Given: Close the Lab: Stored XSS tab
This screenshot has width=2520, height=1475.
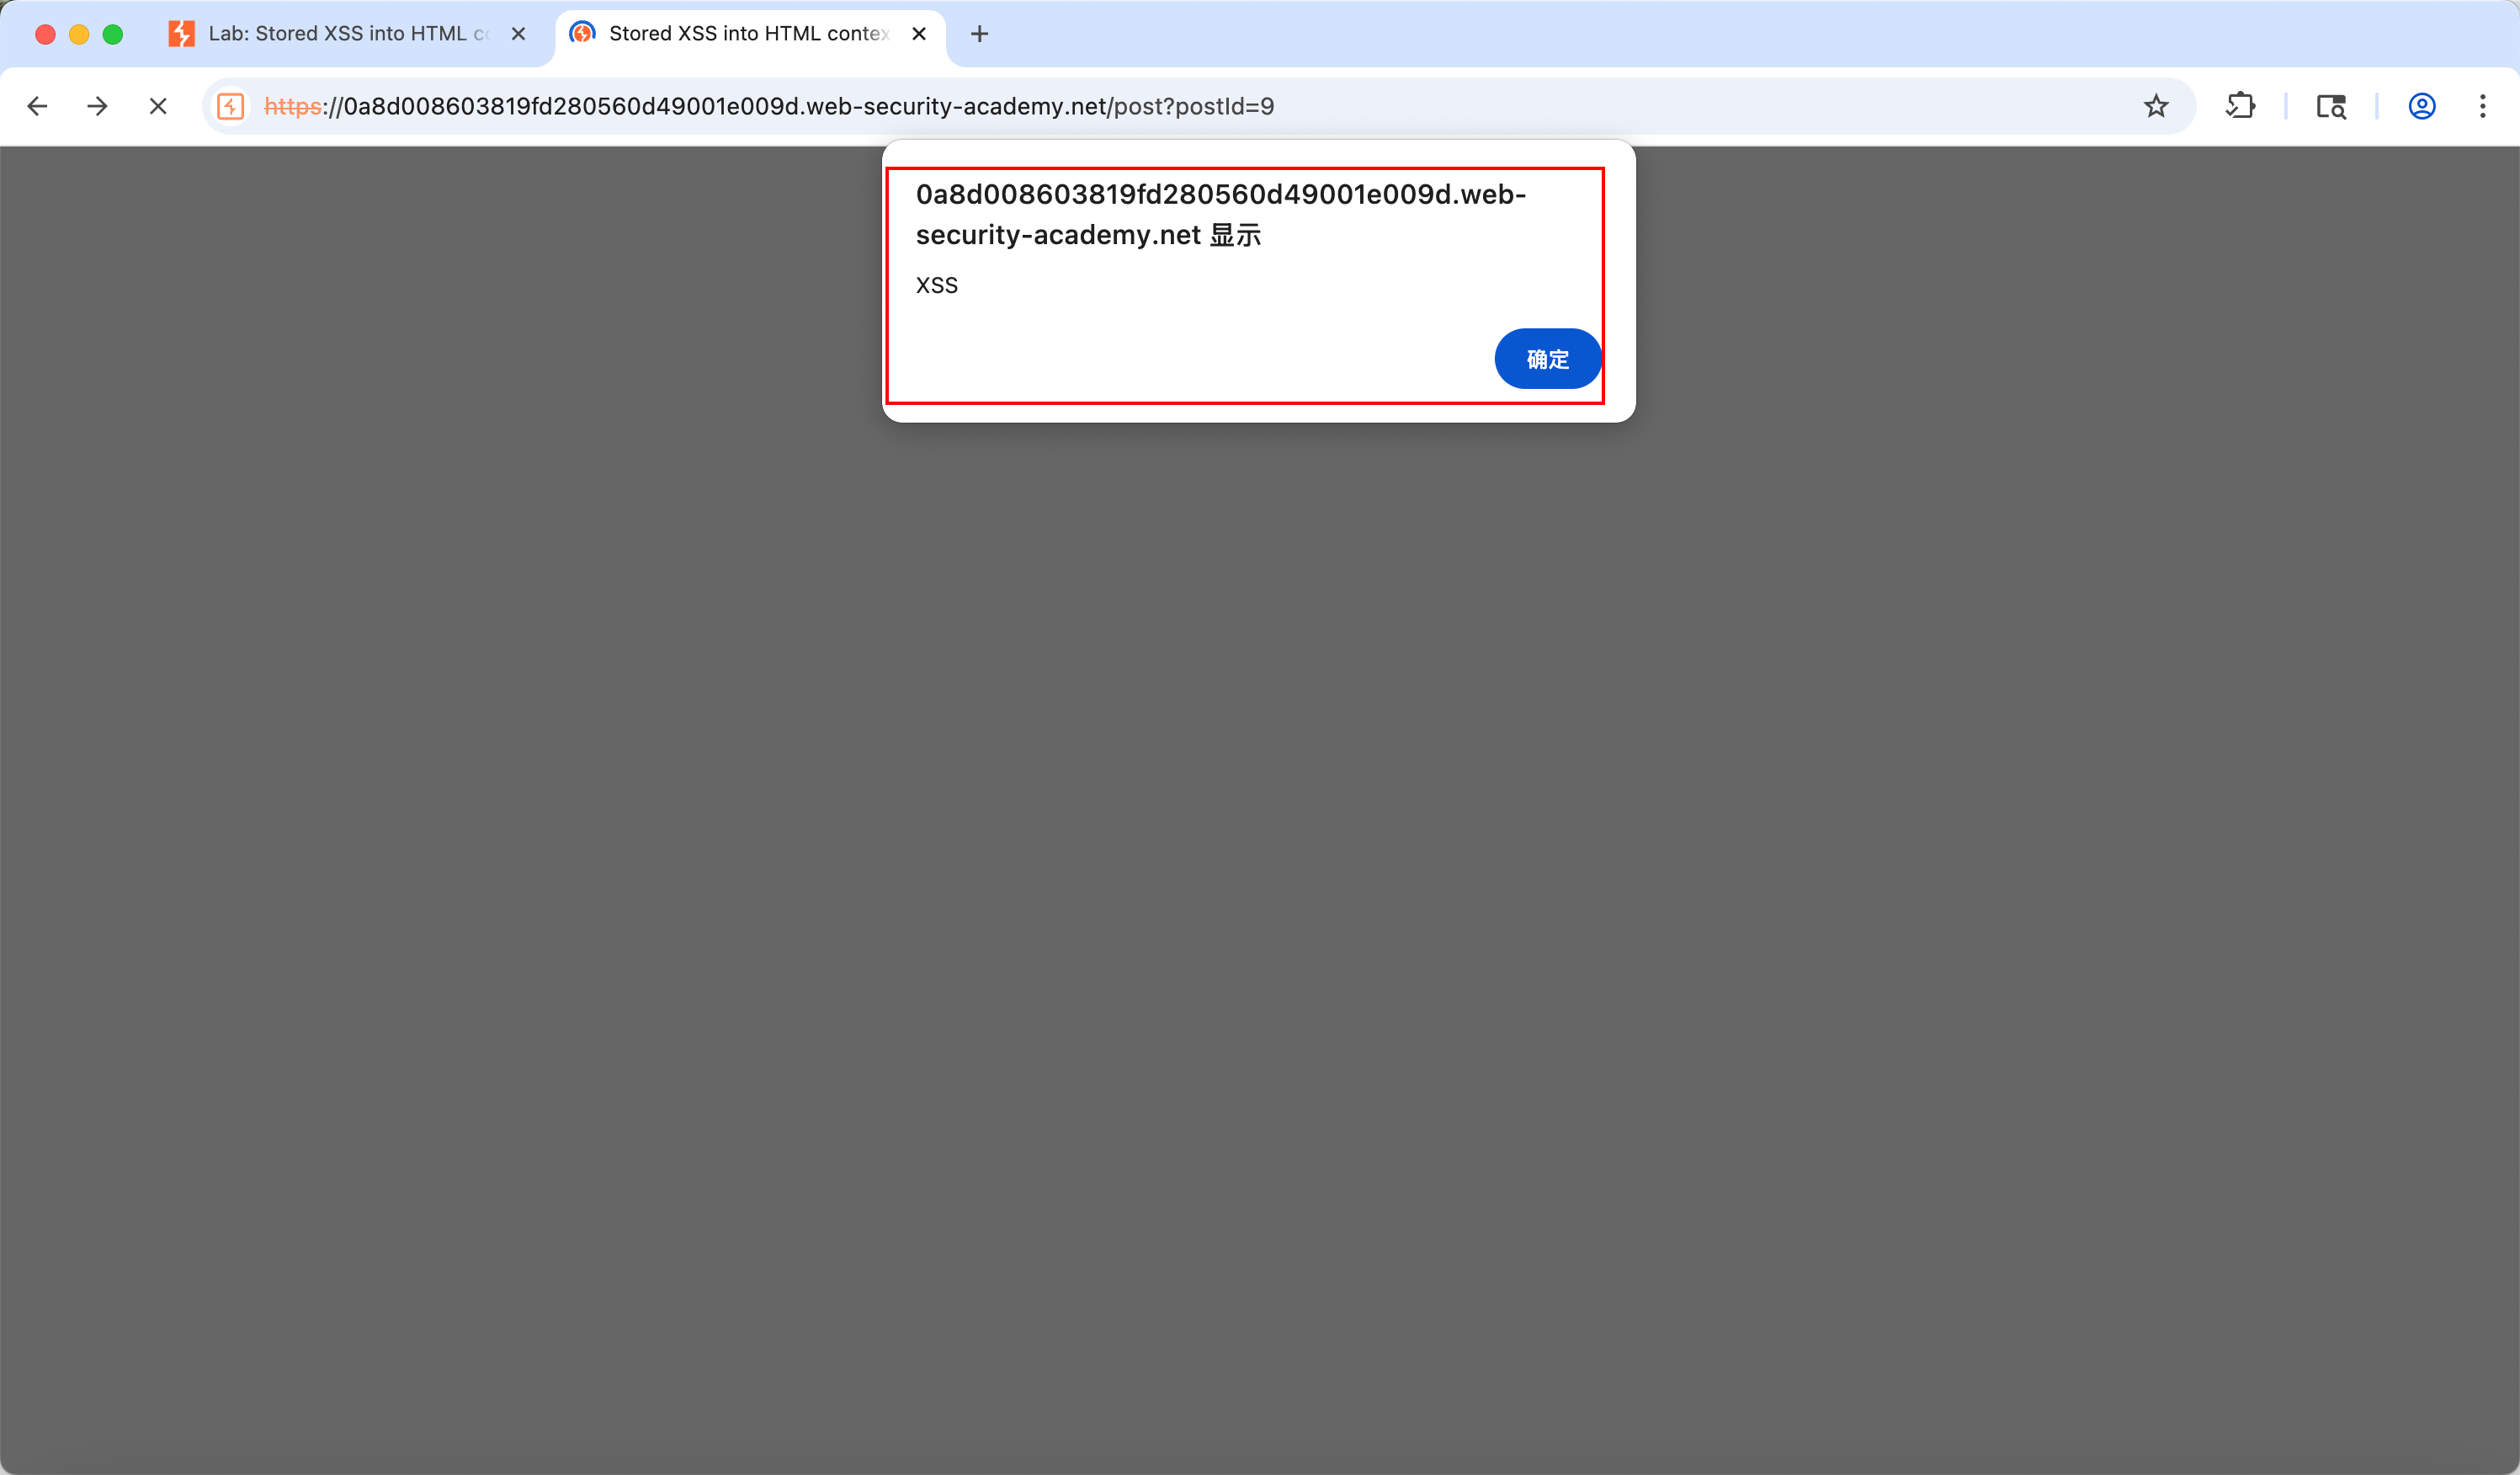Looking at the screenshot, I should 518,34.
